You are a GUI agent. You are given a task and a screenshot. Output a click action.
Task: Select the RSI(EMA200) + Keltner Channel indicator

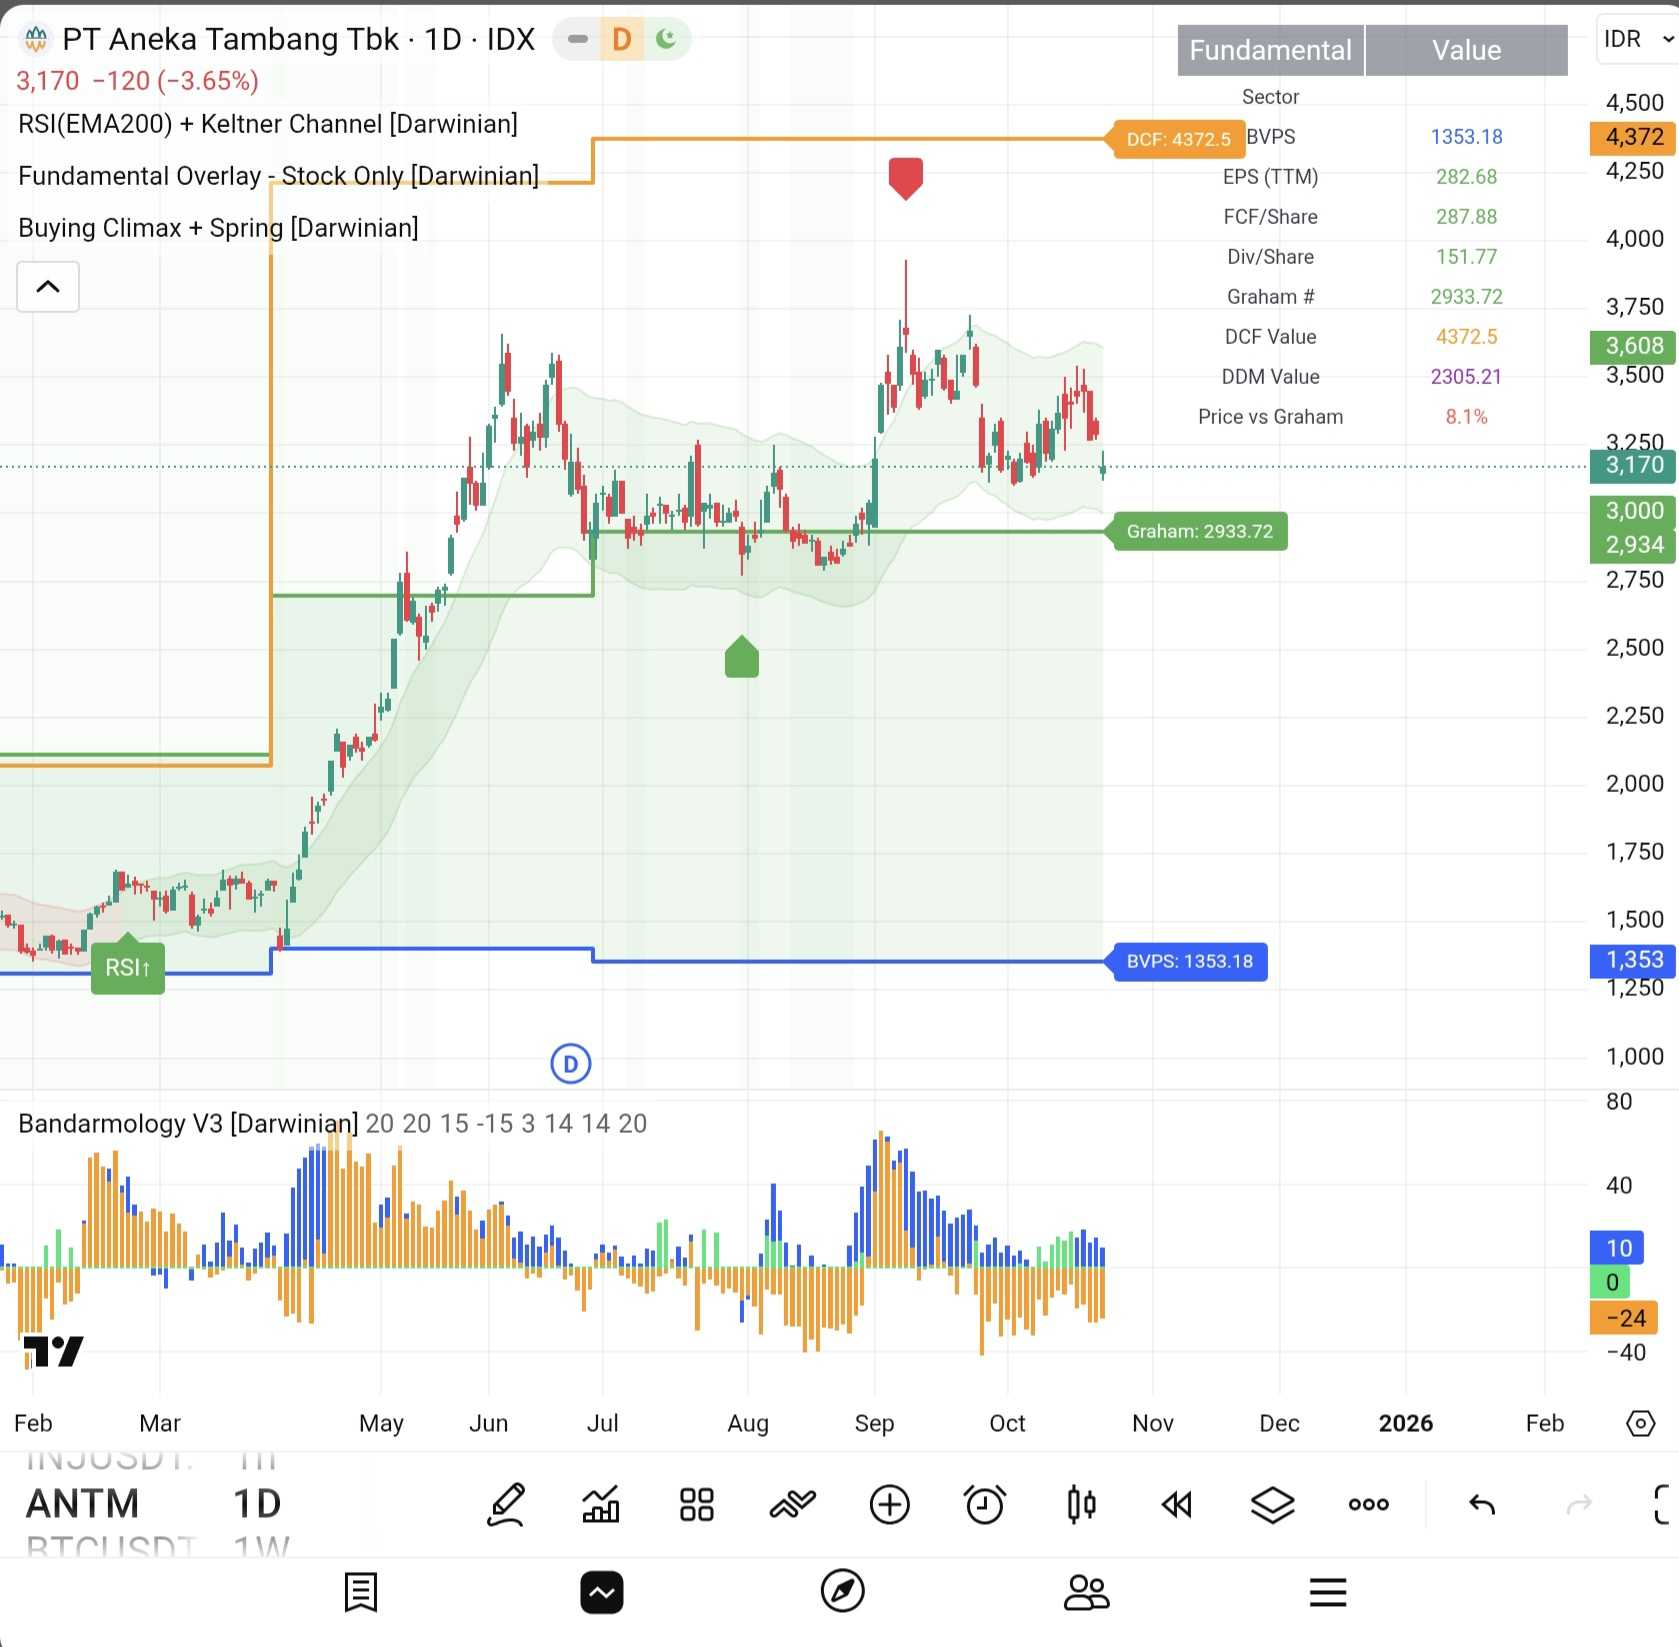(268, 124)
